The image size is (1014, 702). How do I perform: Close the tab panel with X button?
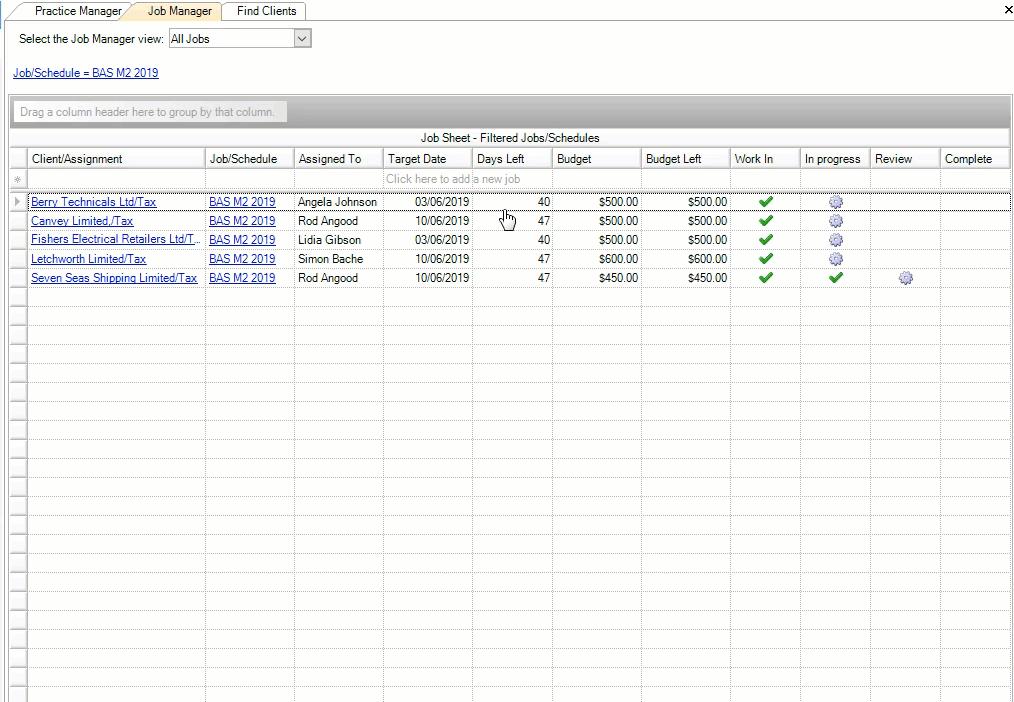click(1006, 9)
